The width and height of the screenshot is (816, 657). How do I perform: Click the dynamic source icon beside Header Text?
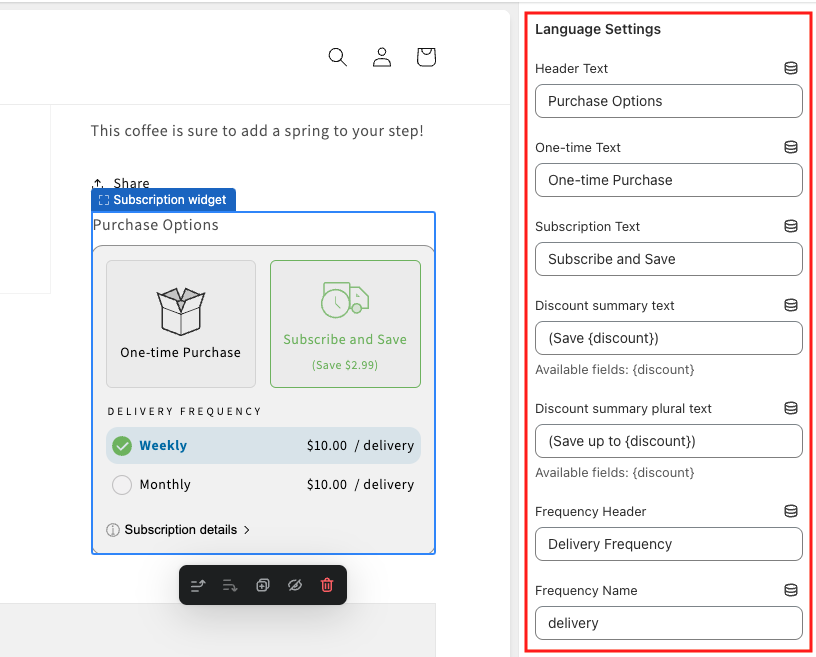(791, 68)
